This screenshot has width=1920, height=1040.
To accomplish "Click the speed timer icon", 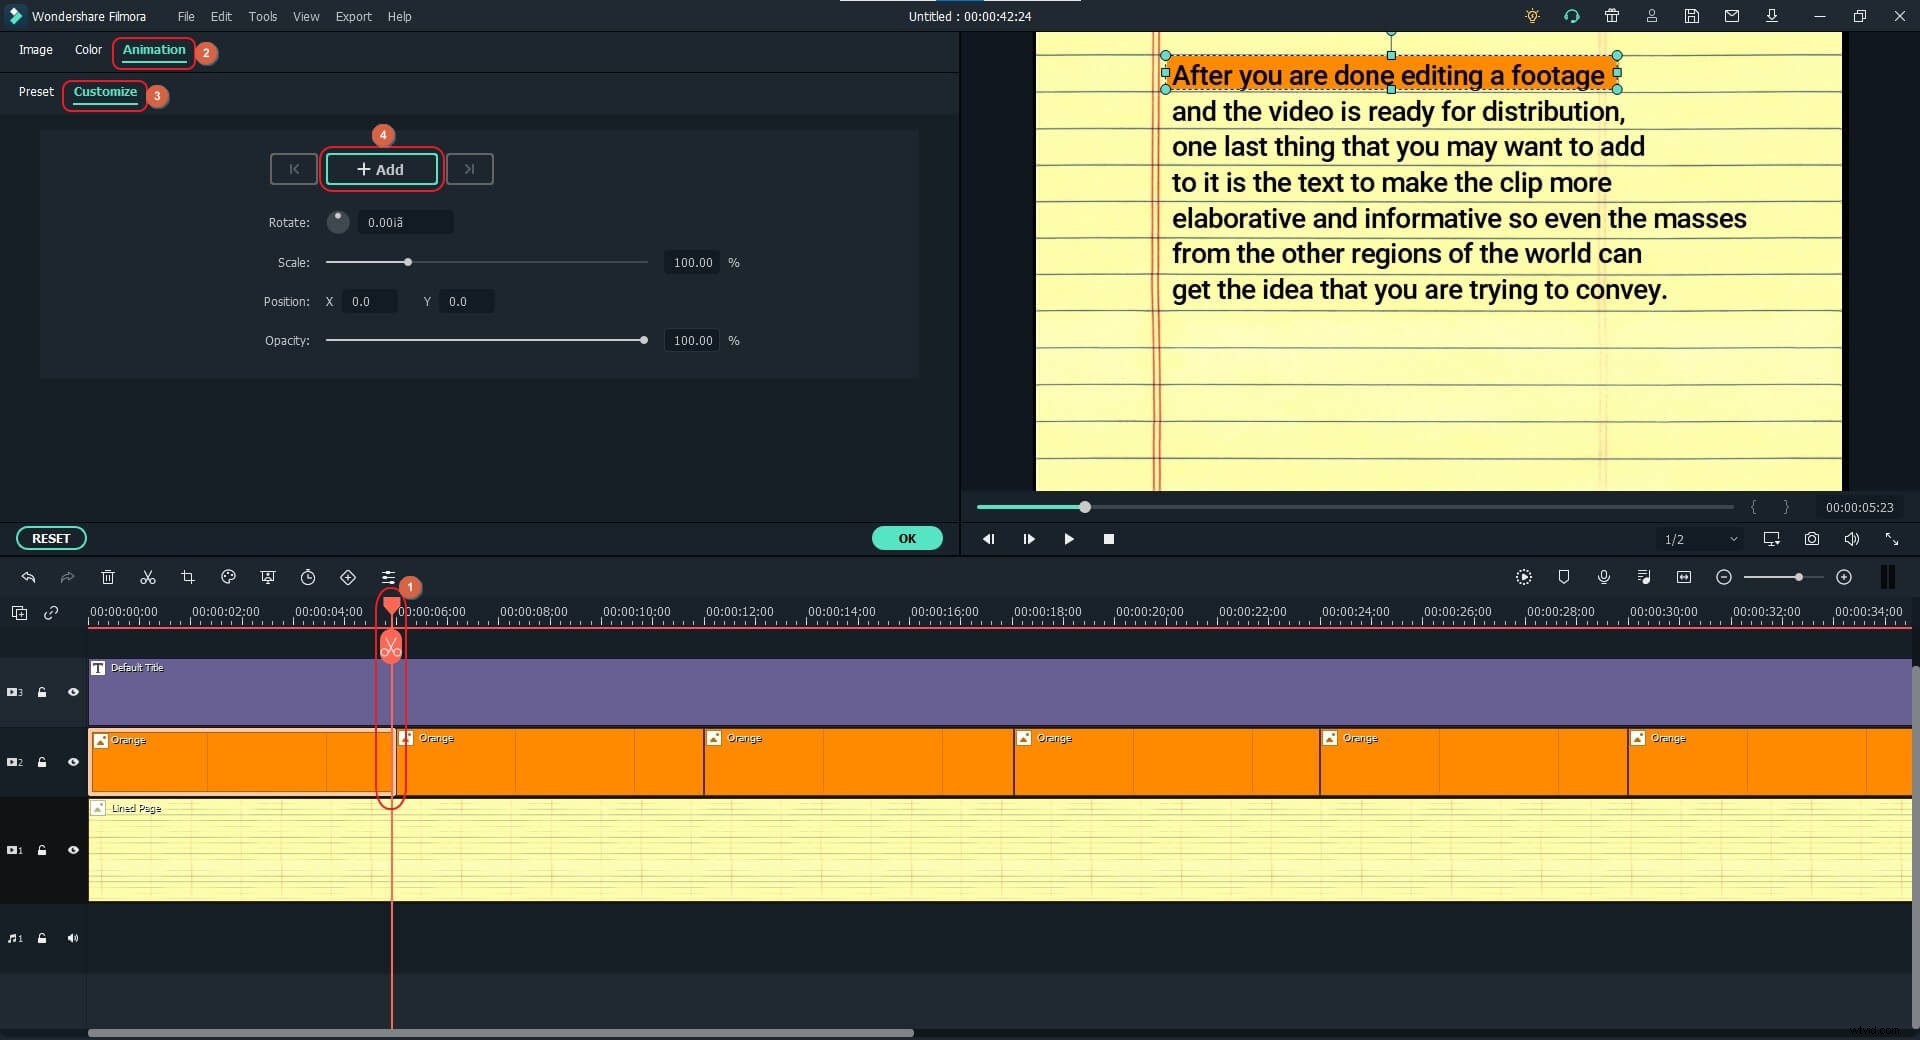I will coord(308,578).
